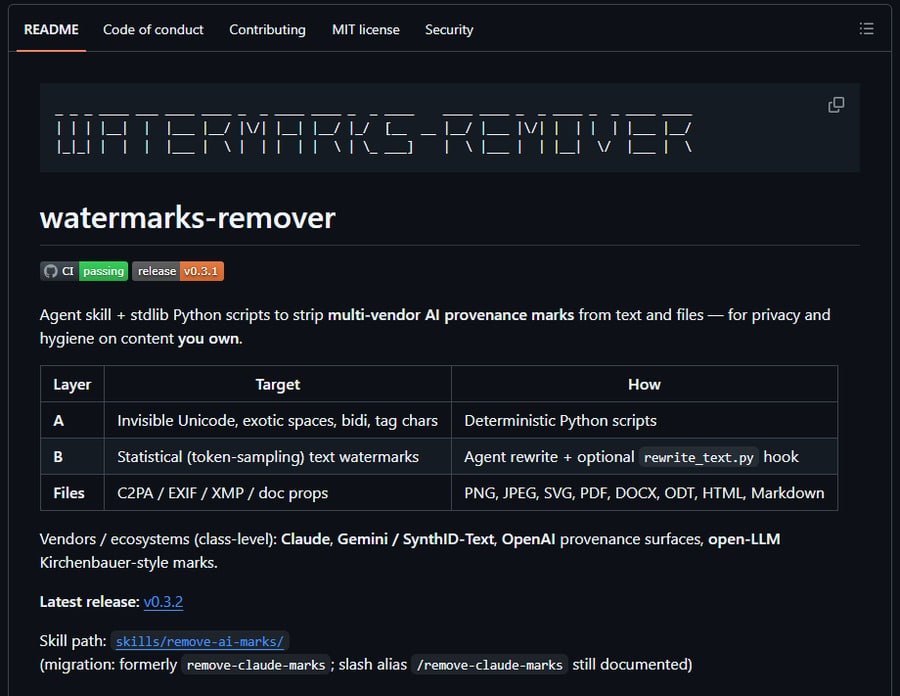This screenshot has height=696, width=900.
Task: Click the first remove-claude-marks code snippet
Action: tap(256, 665)
